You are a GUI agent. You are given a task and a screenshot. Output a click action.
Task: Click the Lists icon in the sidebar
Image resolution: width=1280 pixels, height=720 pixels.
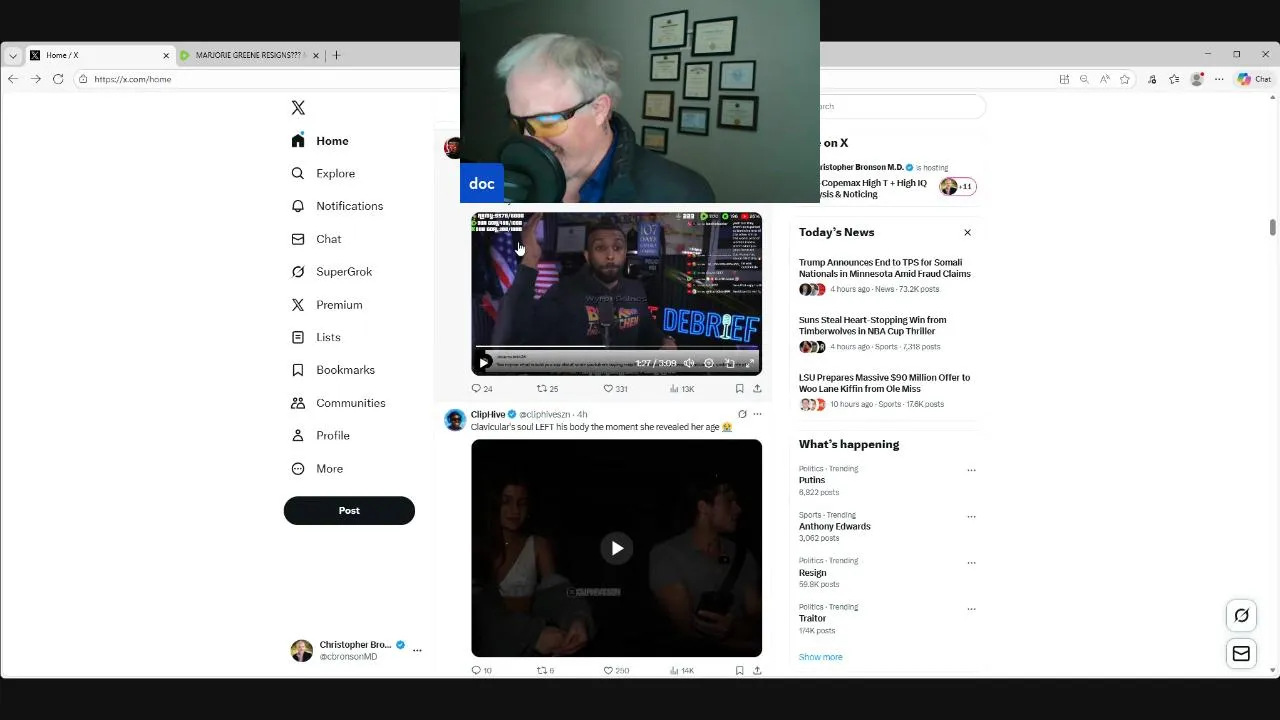coord(298,337)
